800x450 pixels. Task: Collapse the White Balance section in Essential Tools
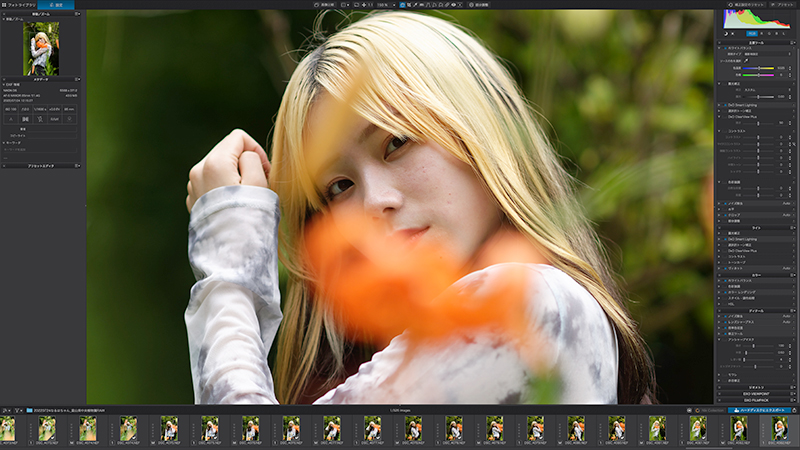tap(719, 48)
